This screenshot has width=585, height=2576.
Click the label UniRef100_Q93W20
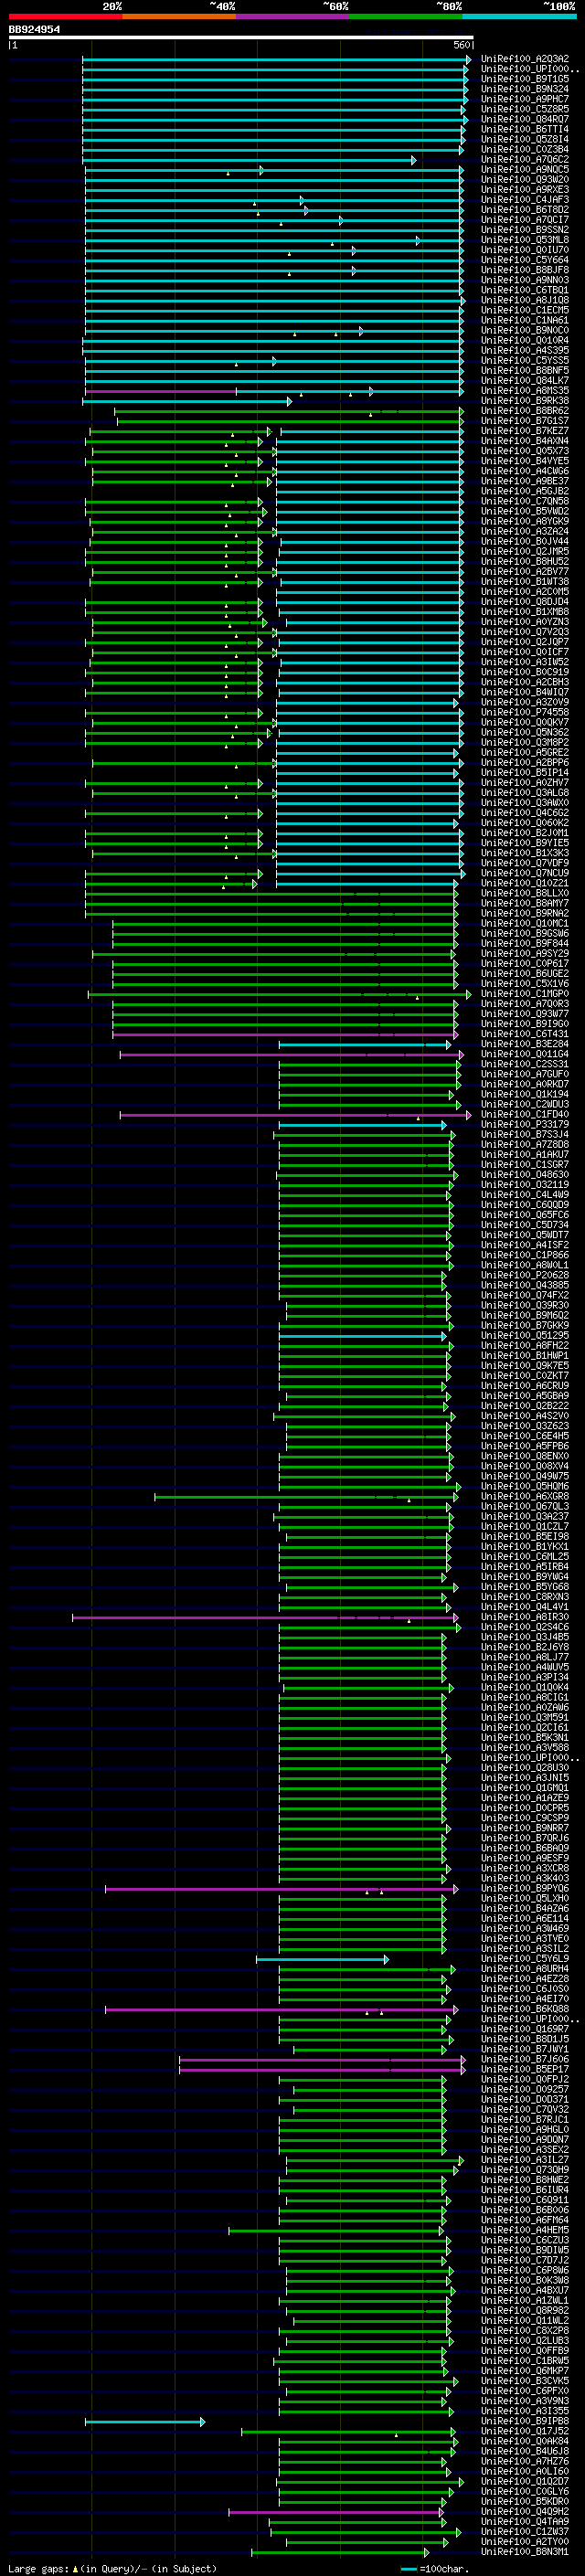point(525,180)
